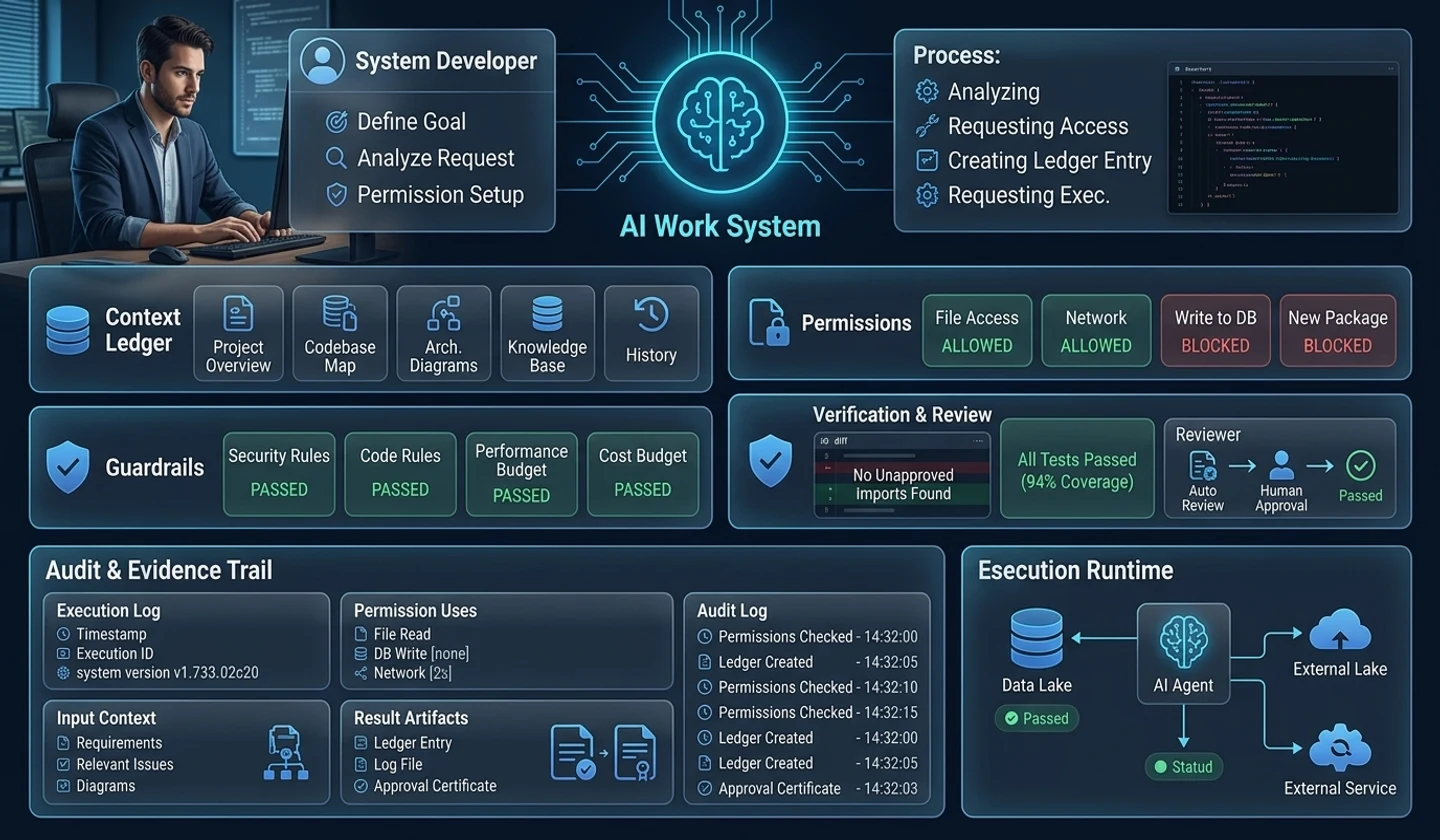1440x840 pixels.
Task: Click the File Read page icon
Action: (361, 634)
